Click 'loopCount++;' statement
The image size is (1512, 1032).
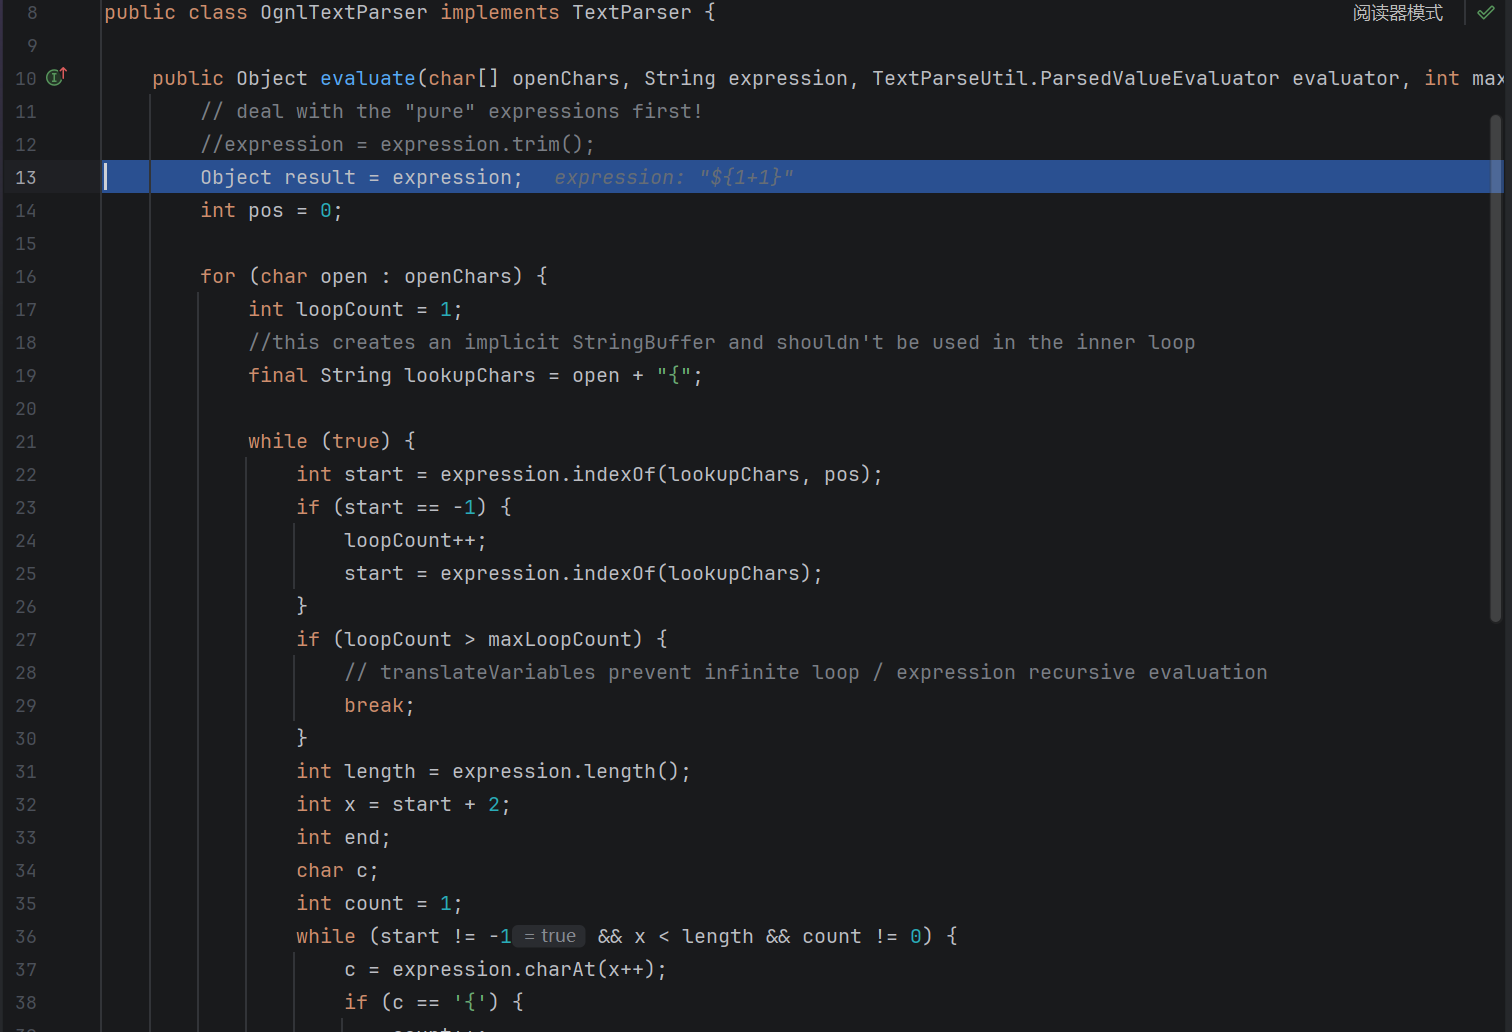[415, 540]
